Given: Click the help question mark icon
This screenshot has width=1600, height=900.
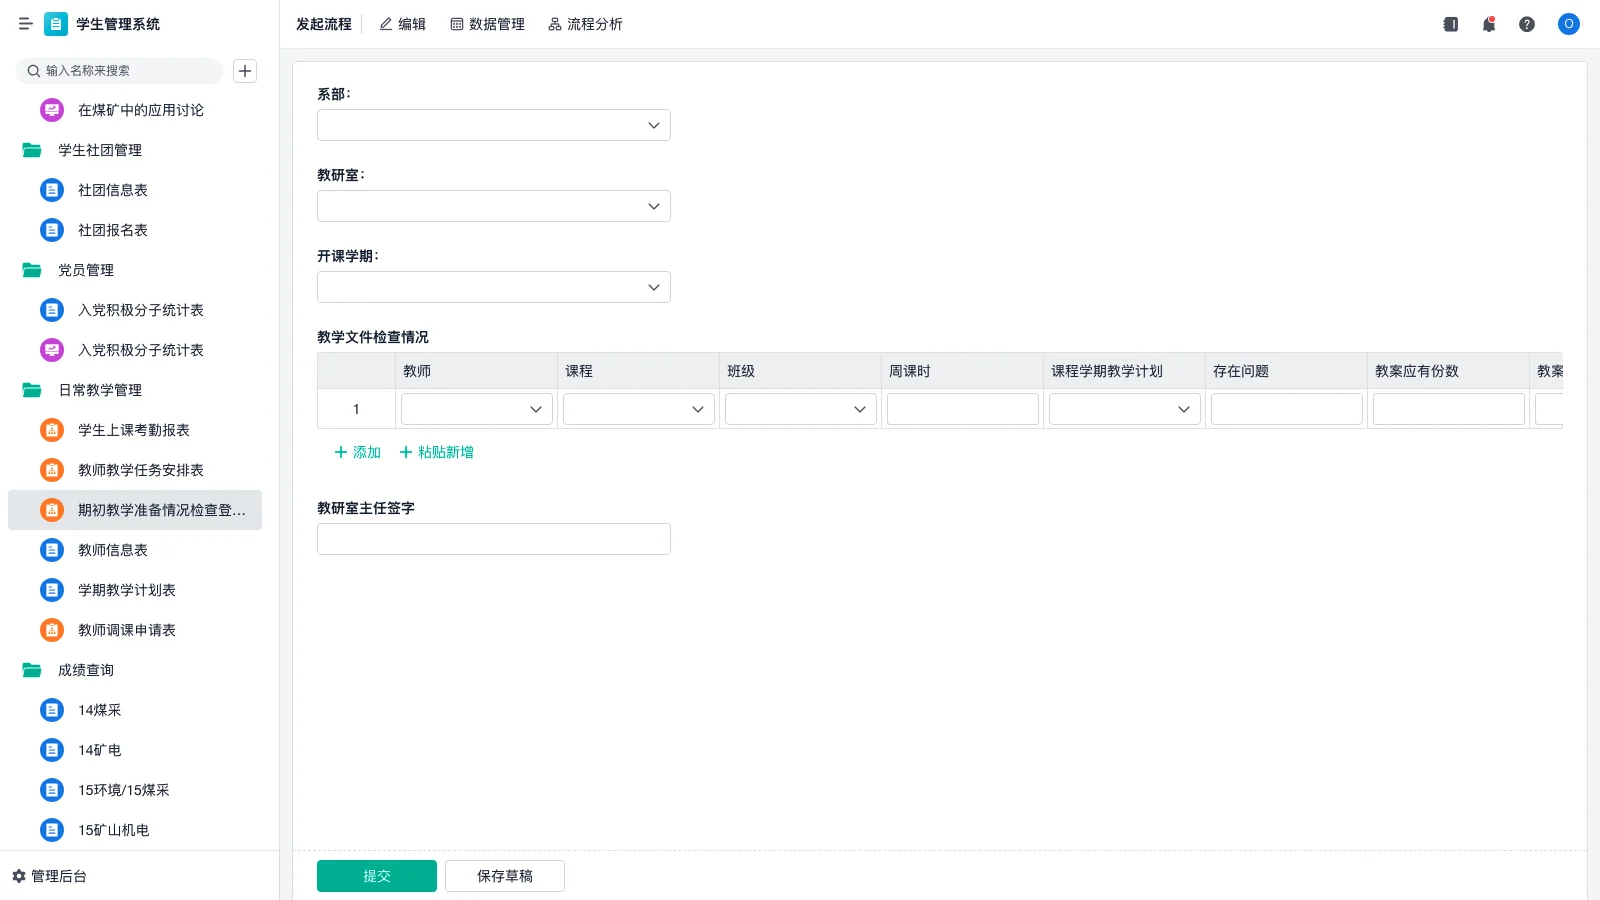Looking at the screenshot, I should [1527, 24].
